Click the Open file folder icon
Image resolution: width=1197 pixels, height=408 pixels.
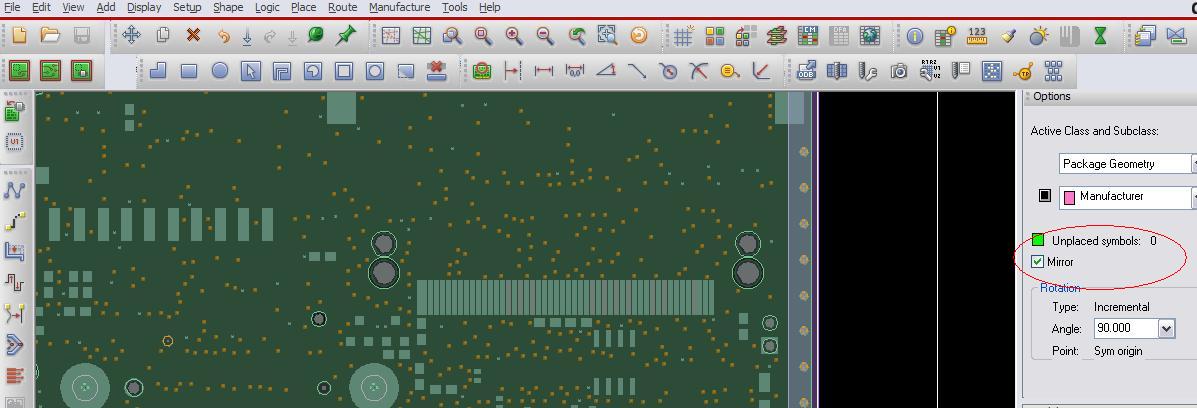click(50, 35)
